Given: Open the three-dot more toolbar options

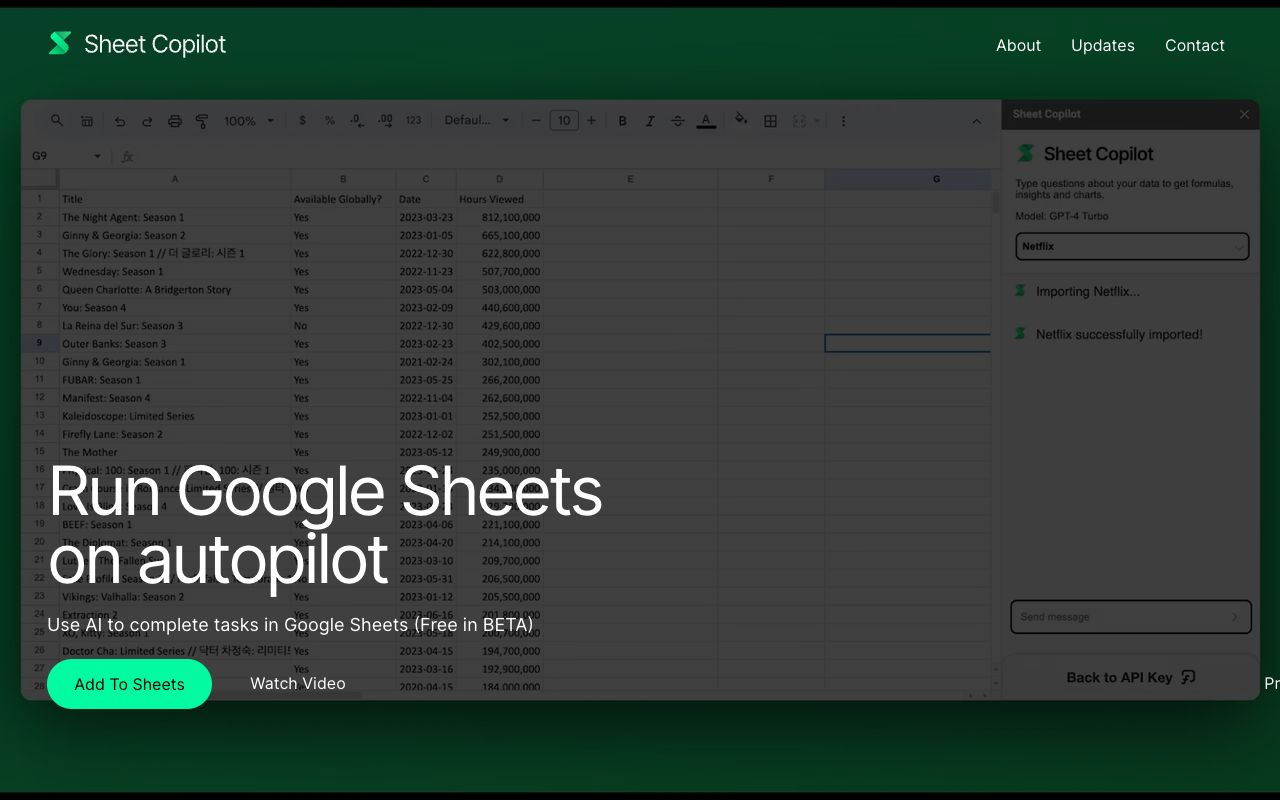Looking at the screenshot, I should click(843, 121).
